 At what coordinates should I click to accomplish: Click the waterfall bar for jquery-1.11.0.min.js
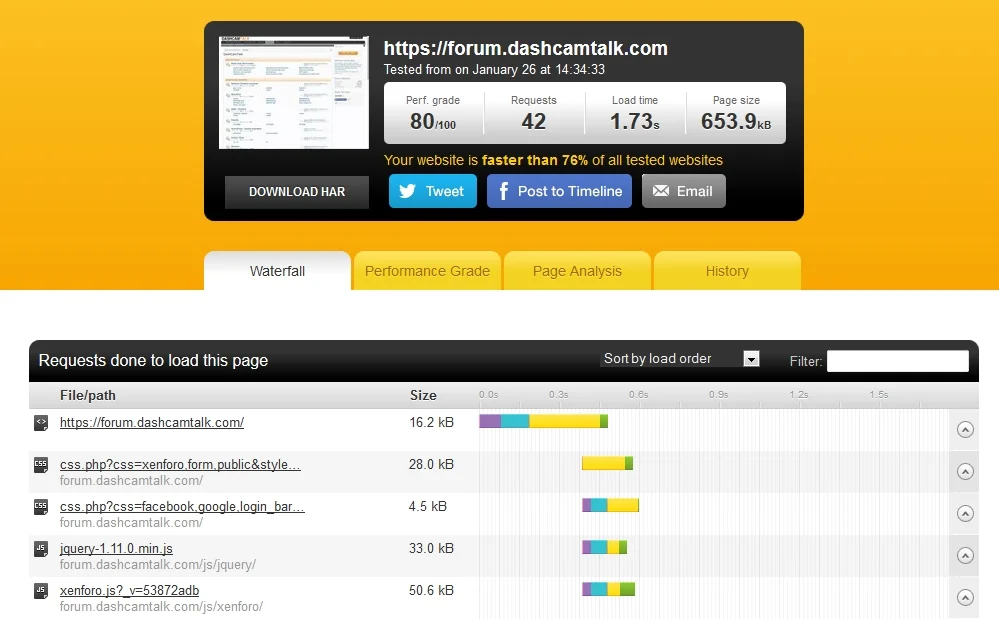coord(605,547)
